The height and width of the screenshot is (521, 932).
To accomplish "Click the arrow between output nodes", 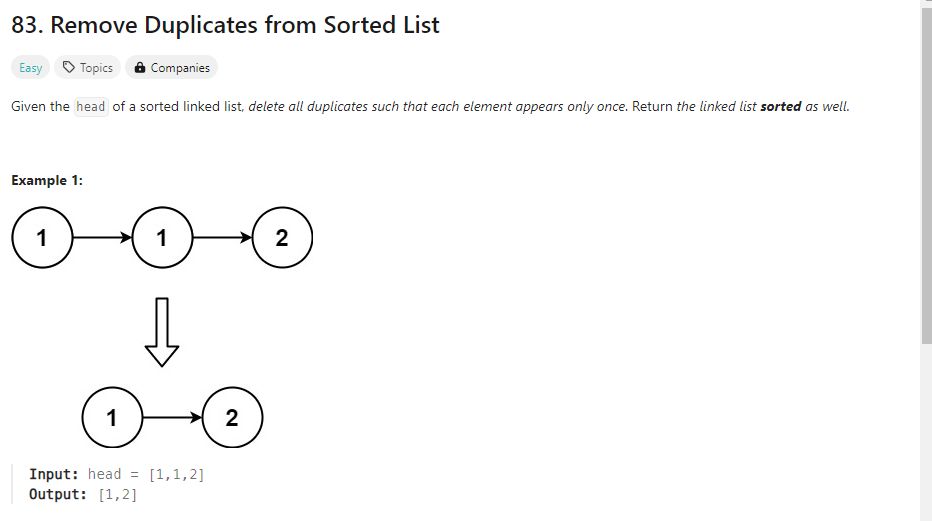I will coord(172,418).
